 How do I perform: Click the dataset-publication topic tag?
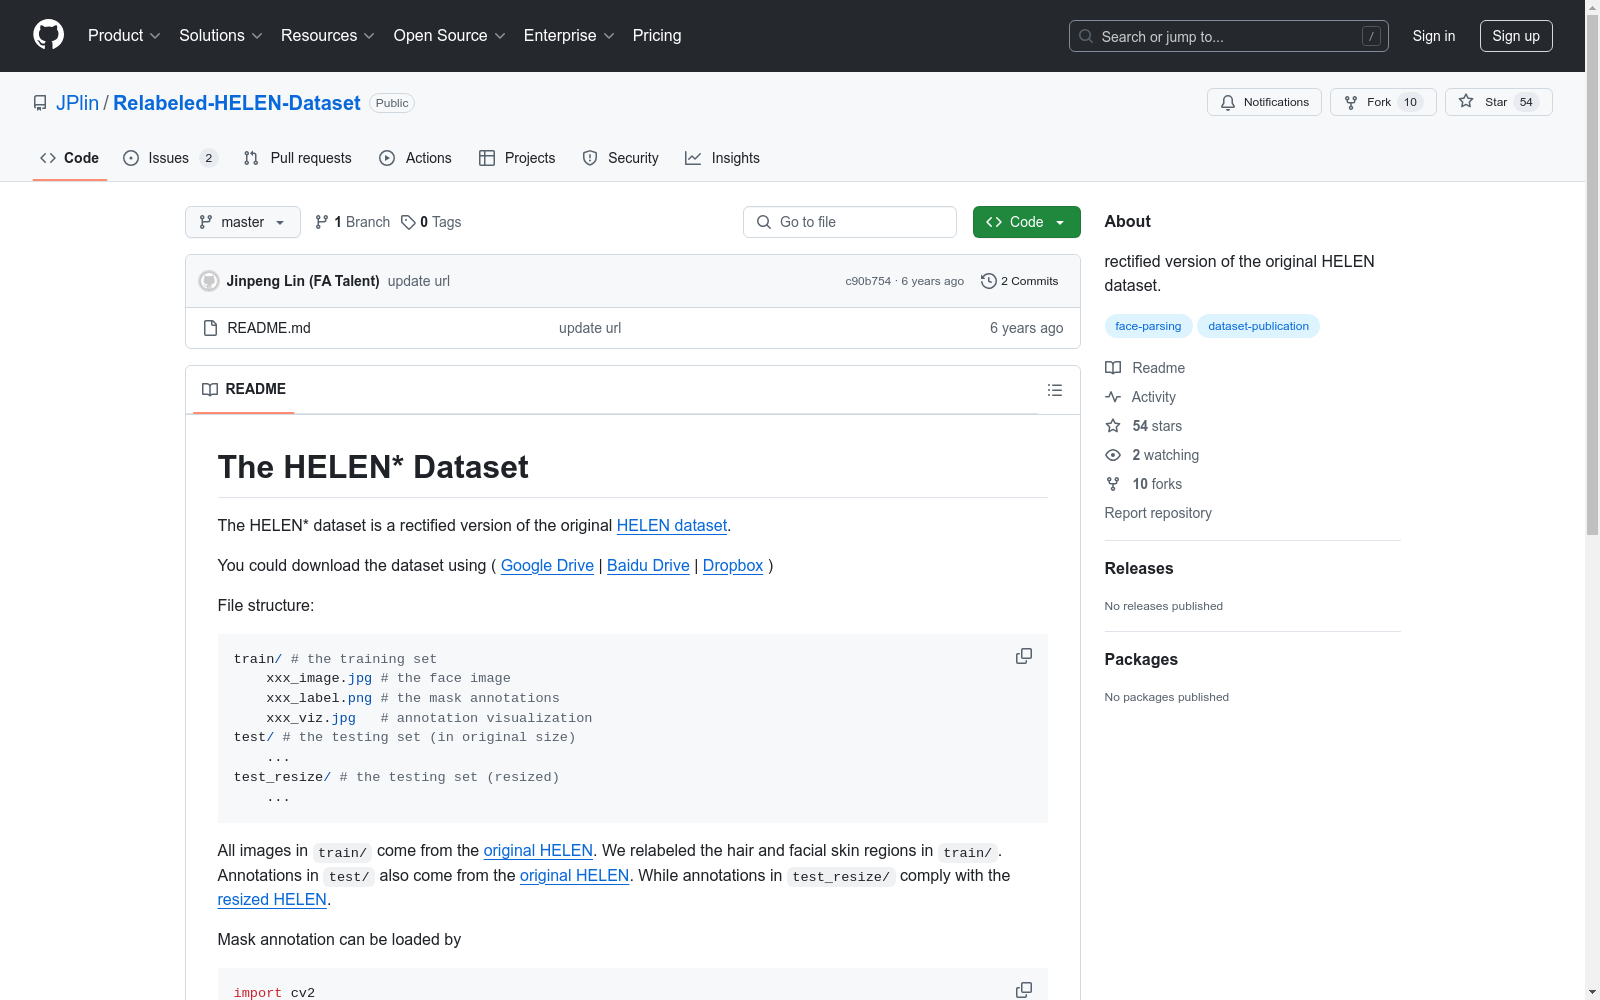(x=1258, y=326)
